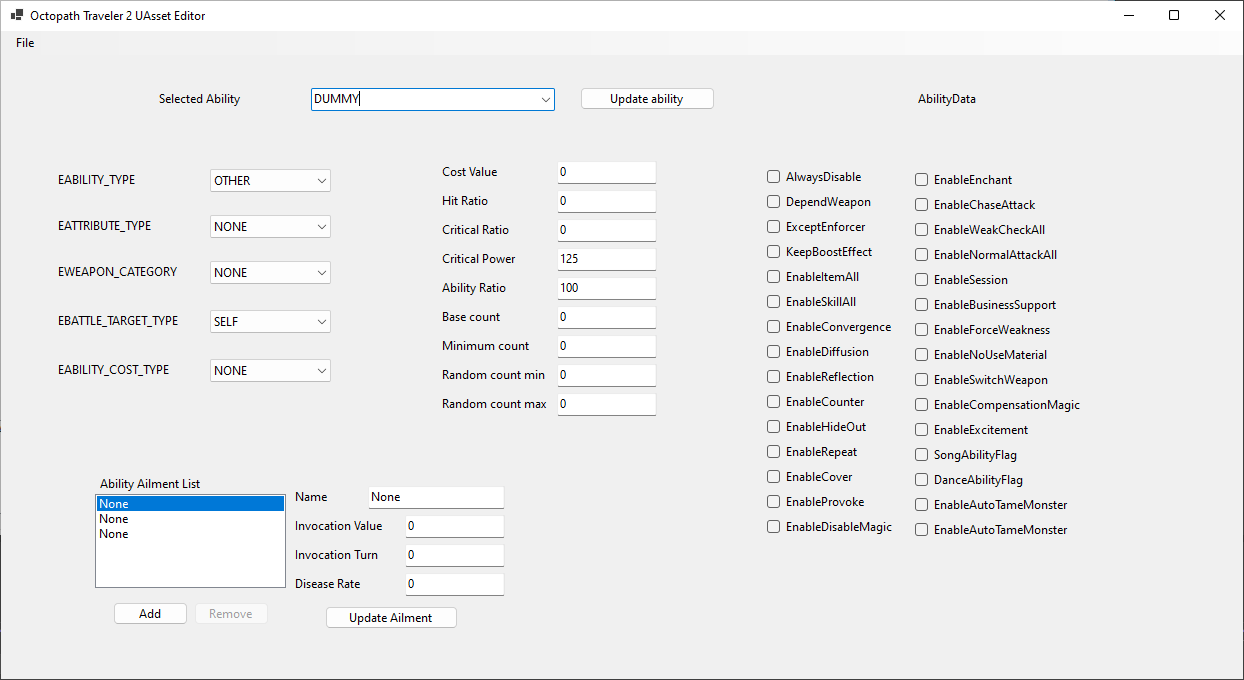
Task: Focus the Invocation Value field
Action: tap(454, 526)
